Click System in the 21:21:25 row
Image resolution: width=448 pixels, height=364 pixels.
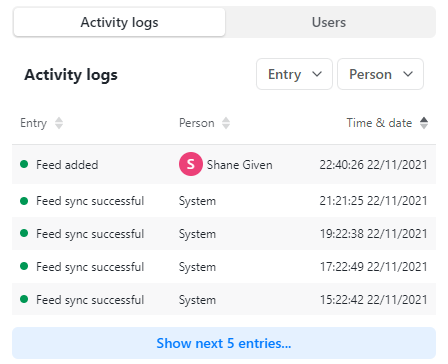[x=197, y=201]
